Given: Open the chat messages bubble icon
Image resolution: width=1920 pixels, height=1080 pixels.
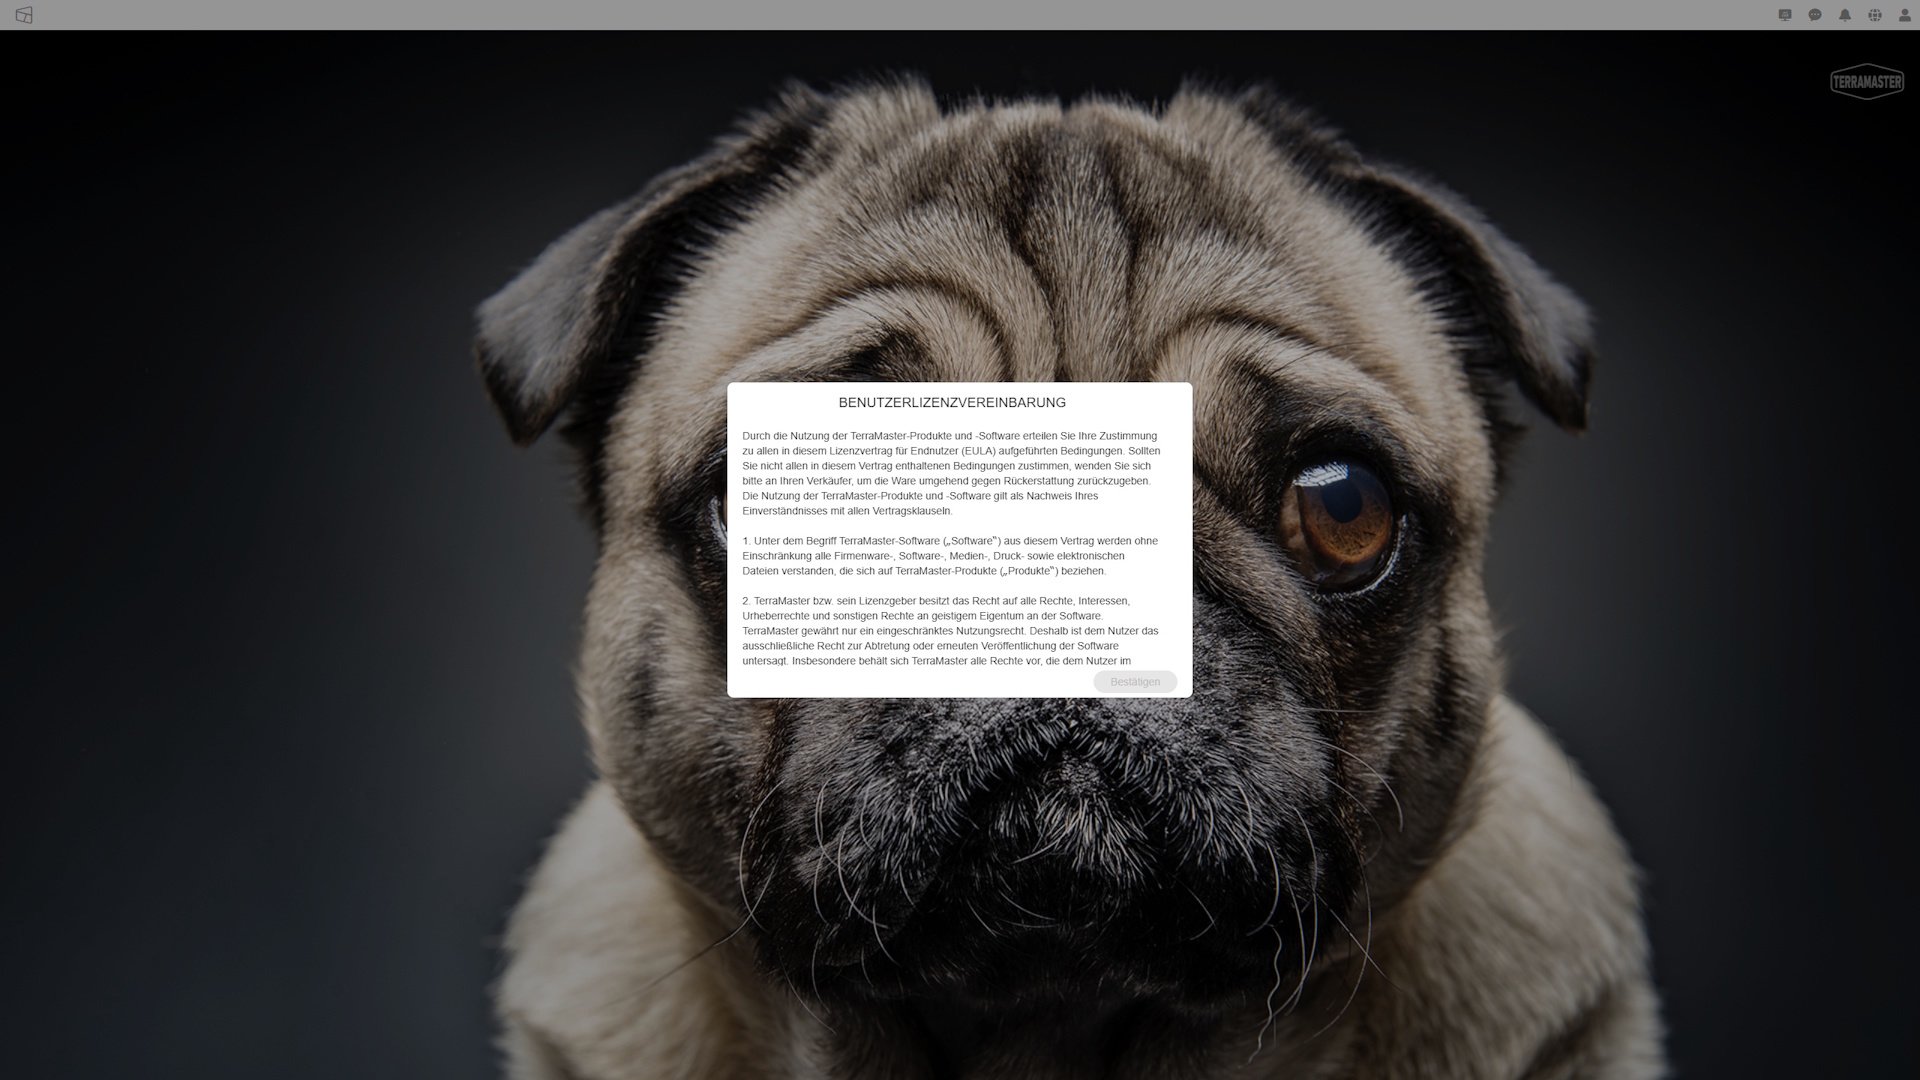Looking at the screenshot, I should click(x=1815, y=15).
